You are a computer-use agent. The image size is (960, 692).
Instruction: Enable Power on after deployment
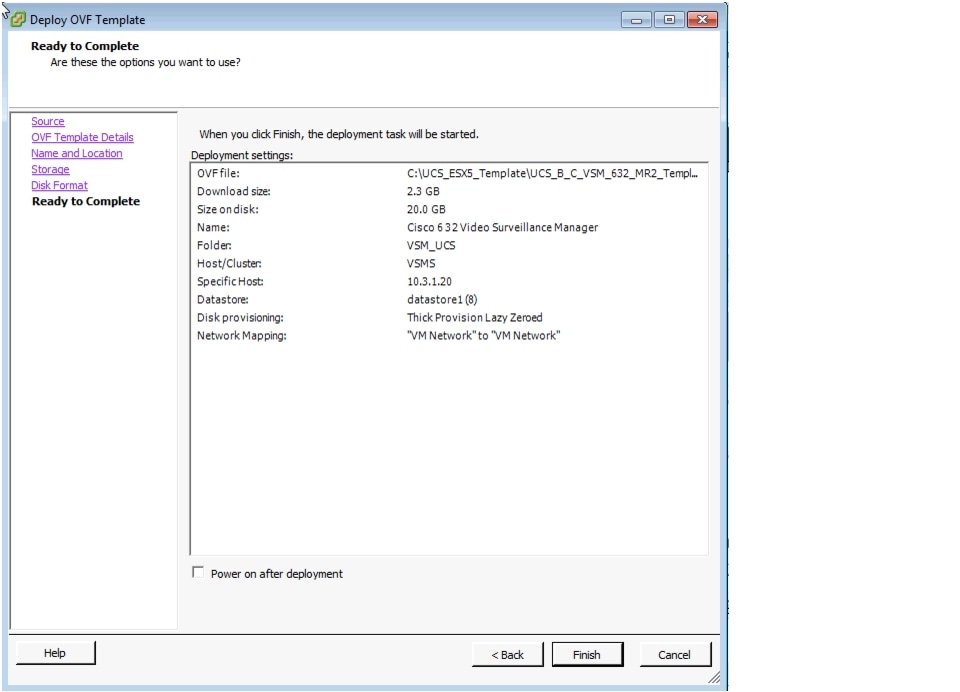click(199, 573)
